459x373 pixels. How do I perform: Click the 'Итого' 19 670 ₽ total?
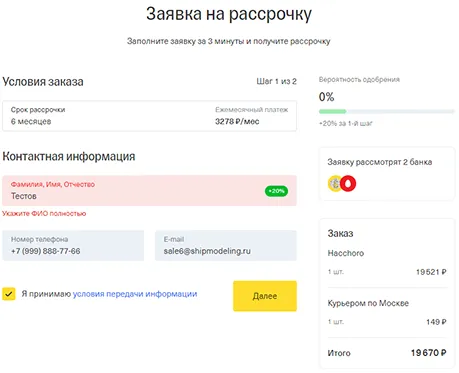pyautogui.click(x=387, y=353)
